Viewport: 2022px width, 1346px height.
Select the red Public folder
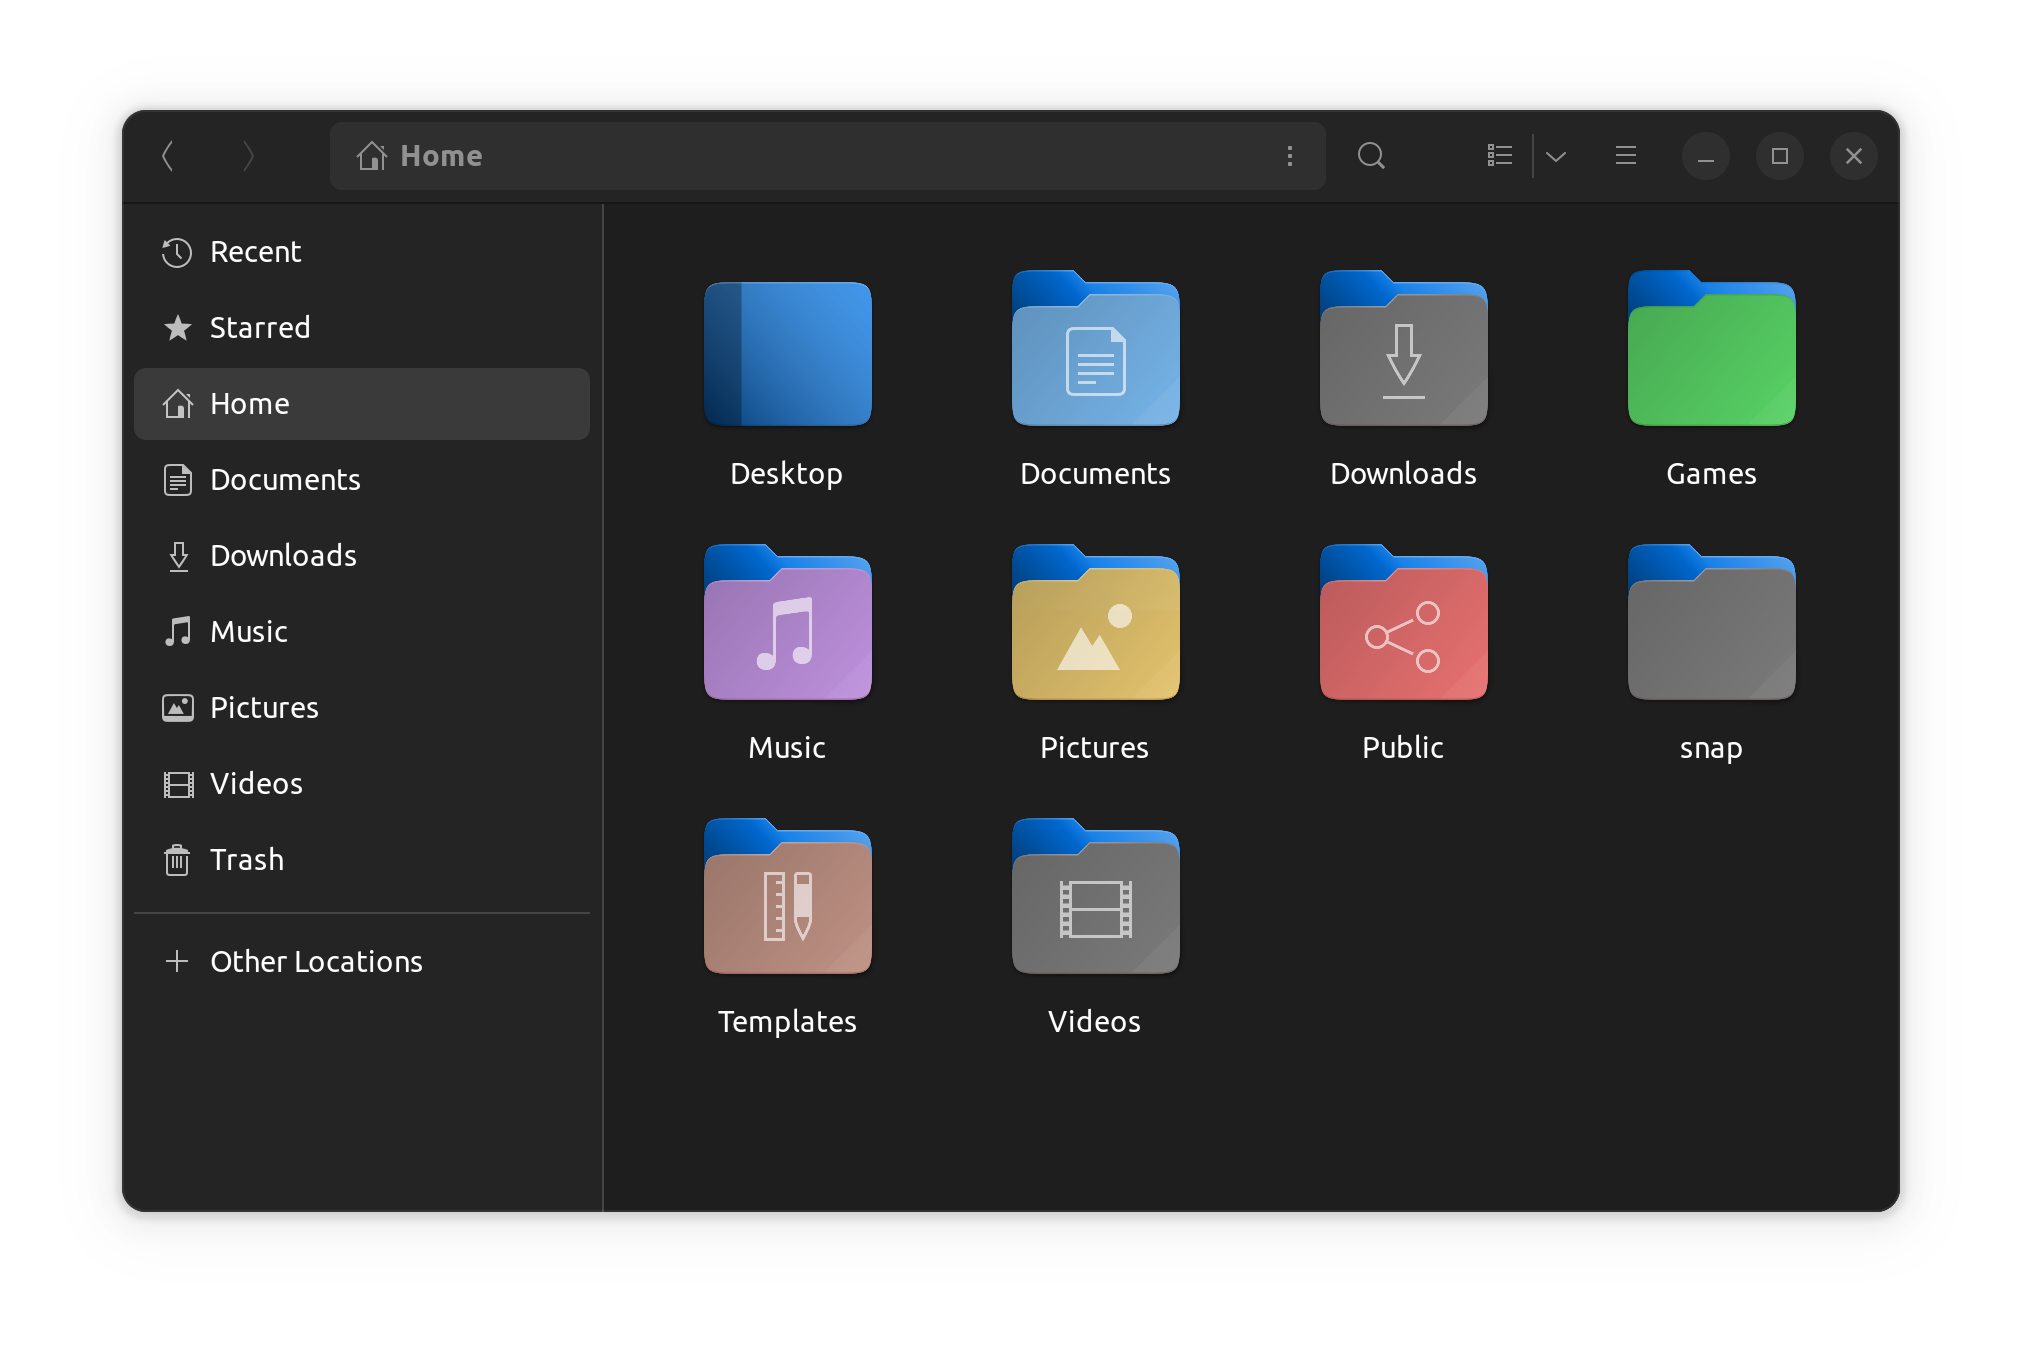point(1403,624)
